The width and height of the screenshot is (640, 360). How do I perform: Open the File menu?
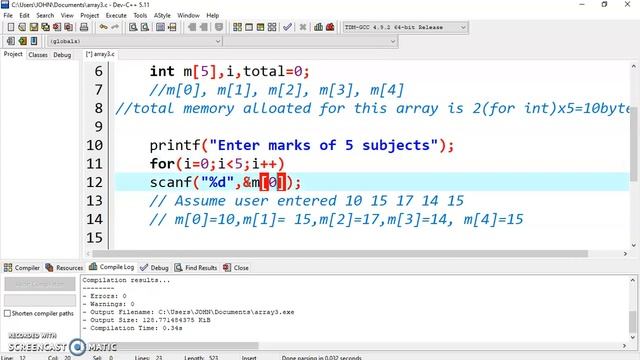(x=8, y=16)
